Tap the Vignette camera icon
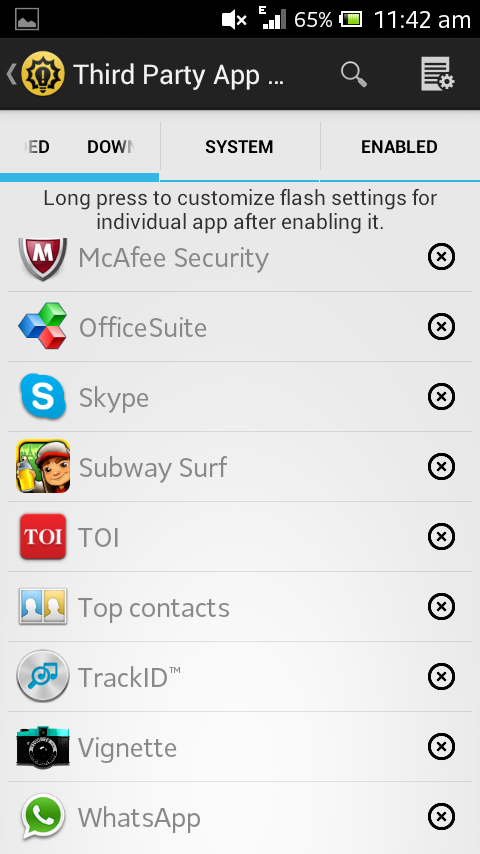480x854 pixels. pos(43,746)
